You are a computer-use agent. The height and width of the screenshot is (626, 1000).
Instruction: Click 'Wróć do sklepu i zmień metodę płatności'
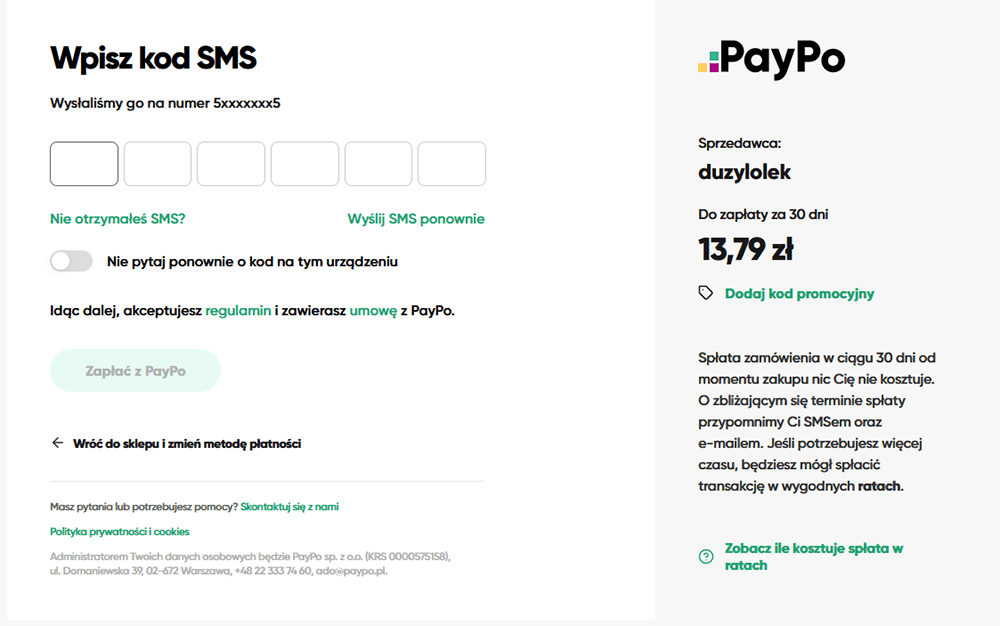pyautogui.click(x=187, y=444)
